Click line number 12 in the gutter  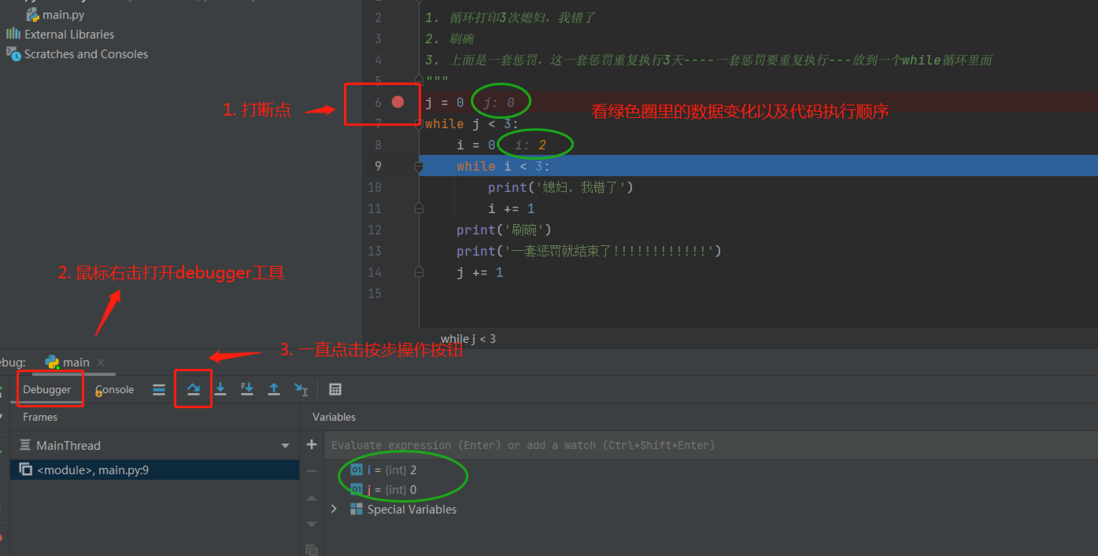375,230
